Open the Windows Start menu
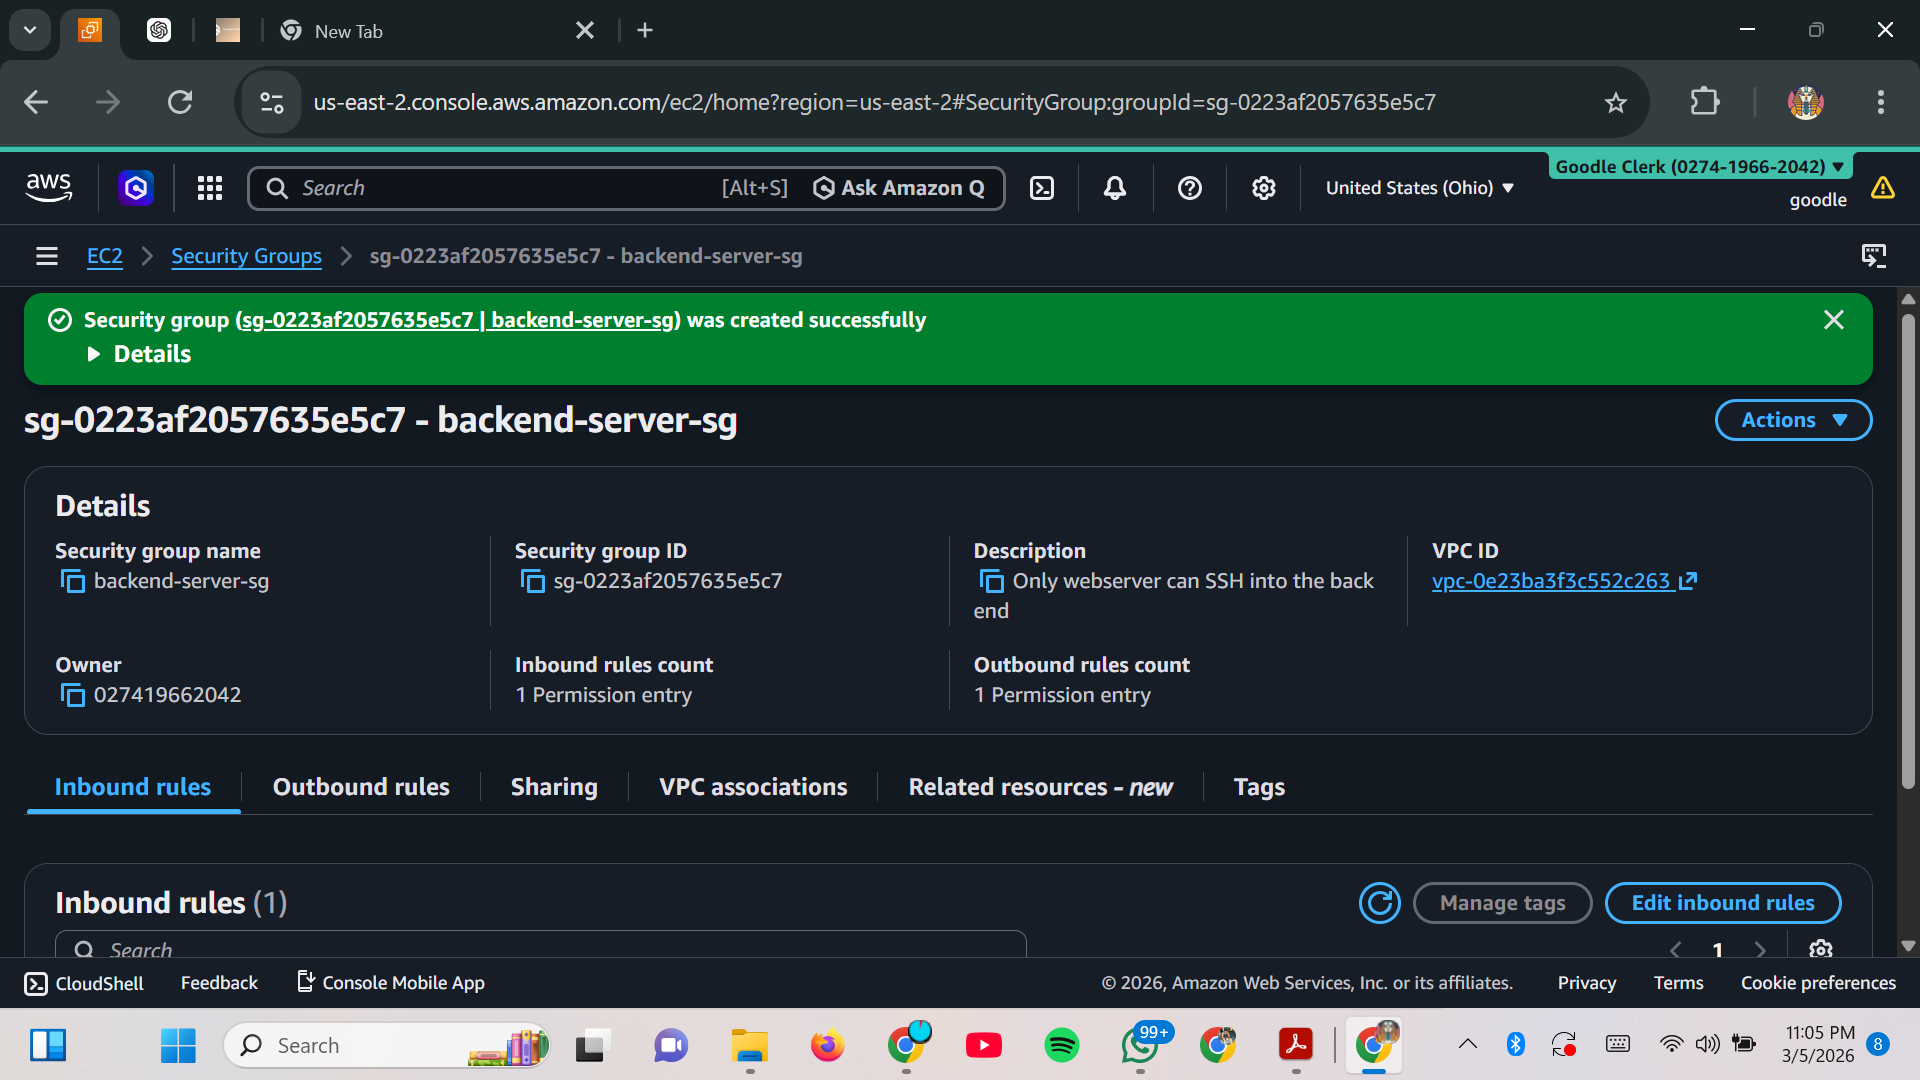The height and width of the screenshot is (1080, 1920). tap(178, 1045)
